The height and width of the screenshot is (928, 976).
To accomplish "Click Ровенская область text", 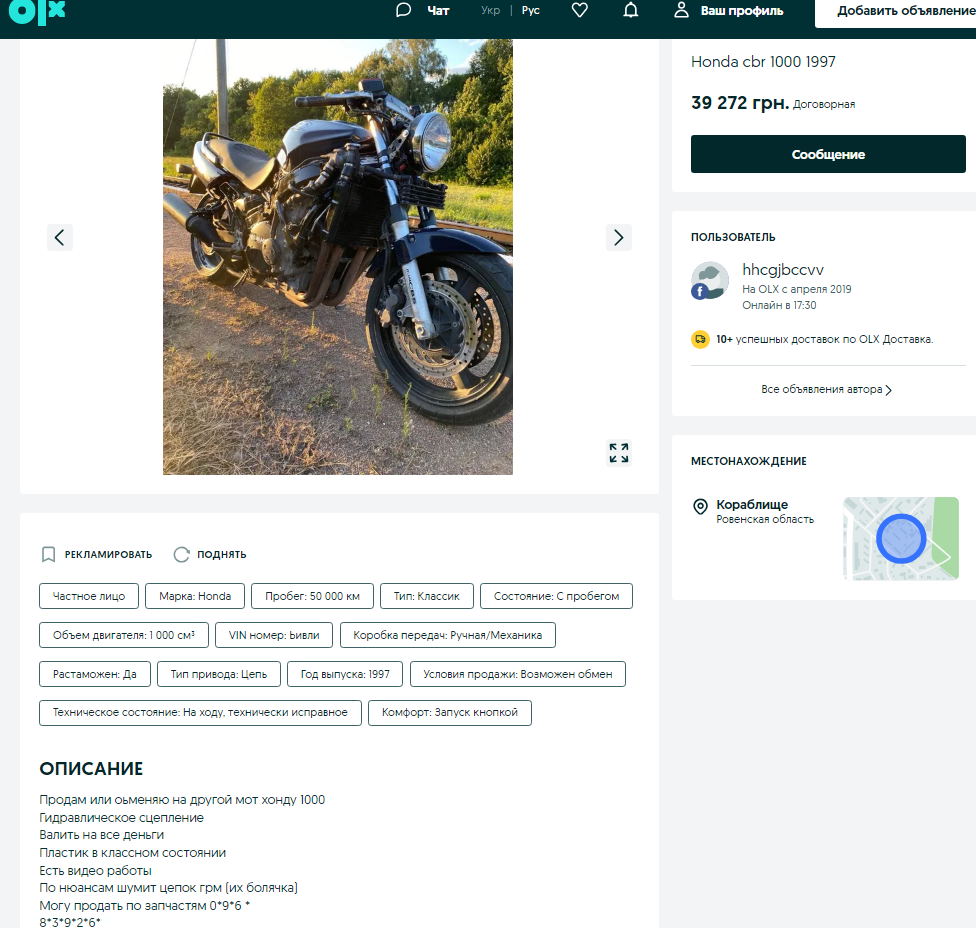I will point(765,519).
